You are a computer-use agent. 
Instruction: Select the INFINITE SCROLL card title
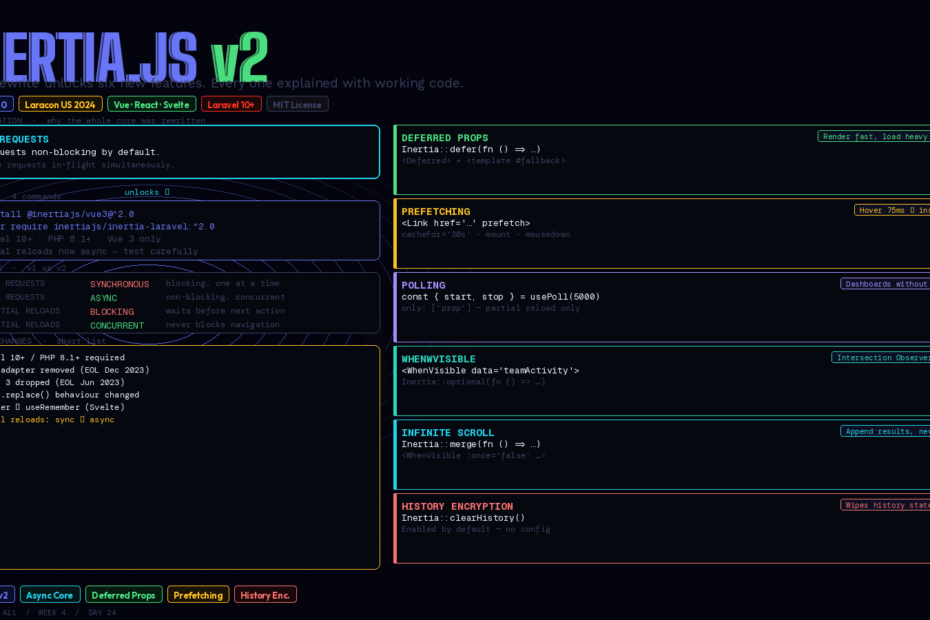(x=448, y=432)
